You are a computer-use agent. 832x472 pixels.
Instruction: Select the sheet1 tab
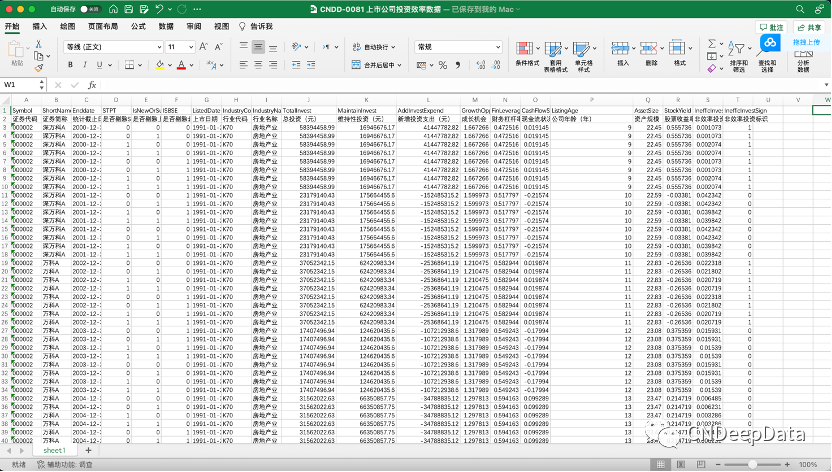(54, 450)
